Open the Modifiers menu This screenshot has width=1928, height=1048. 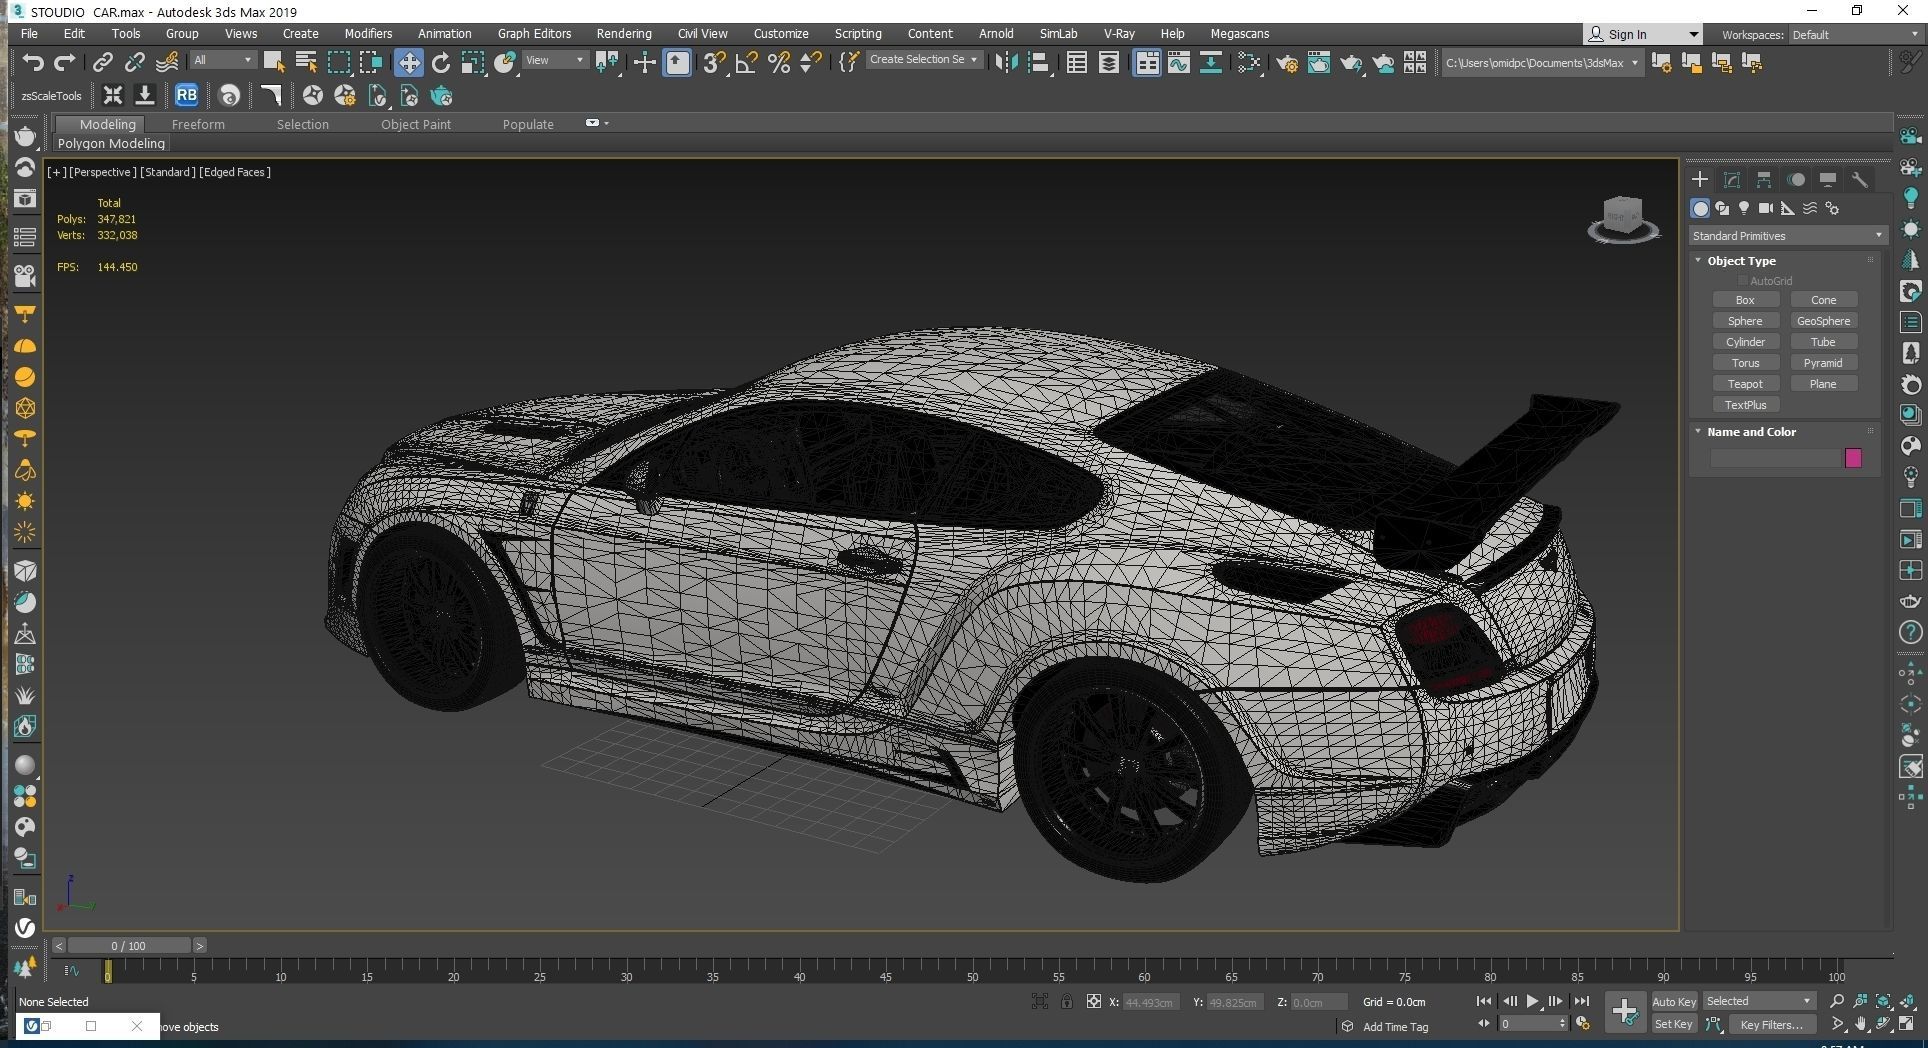368,33
